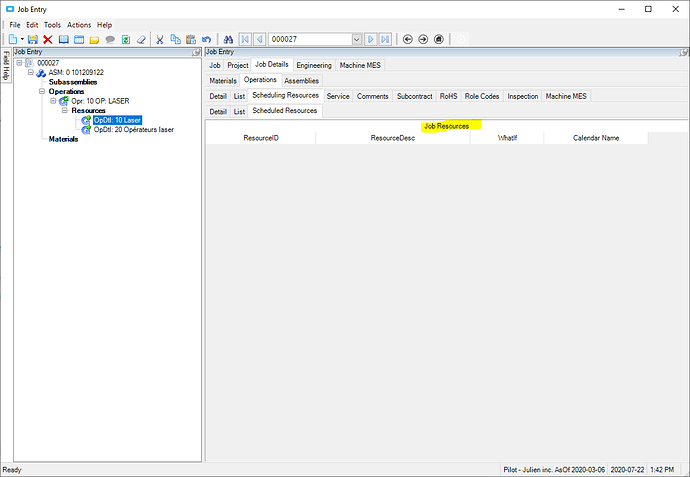Cut with the scissors icon
This screenshot has width=690, height=477.
tap(160, 39)
